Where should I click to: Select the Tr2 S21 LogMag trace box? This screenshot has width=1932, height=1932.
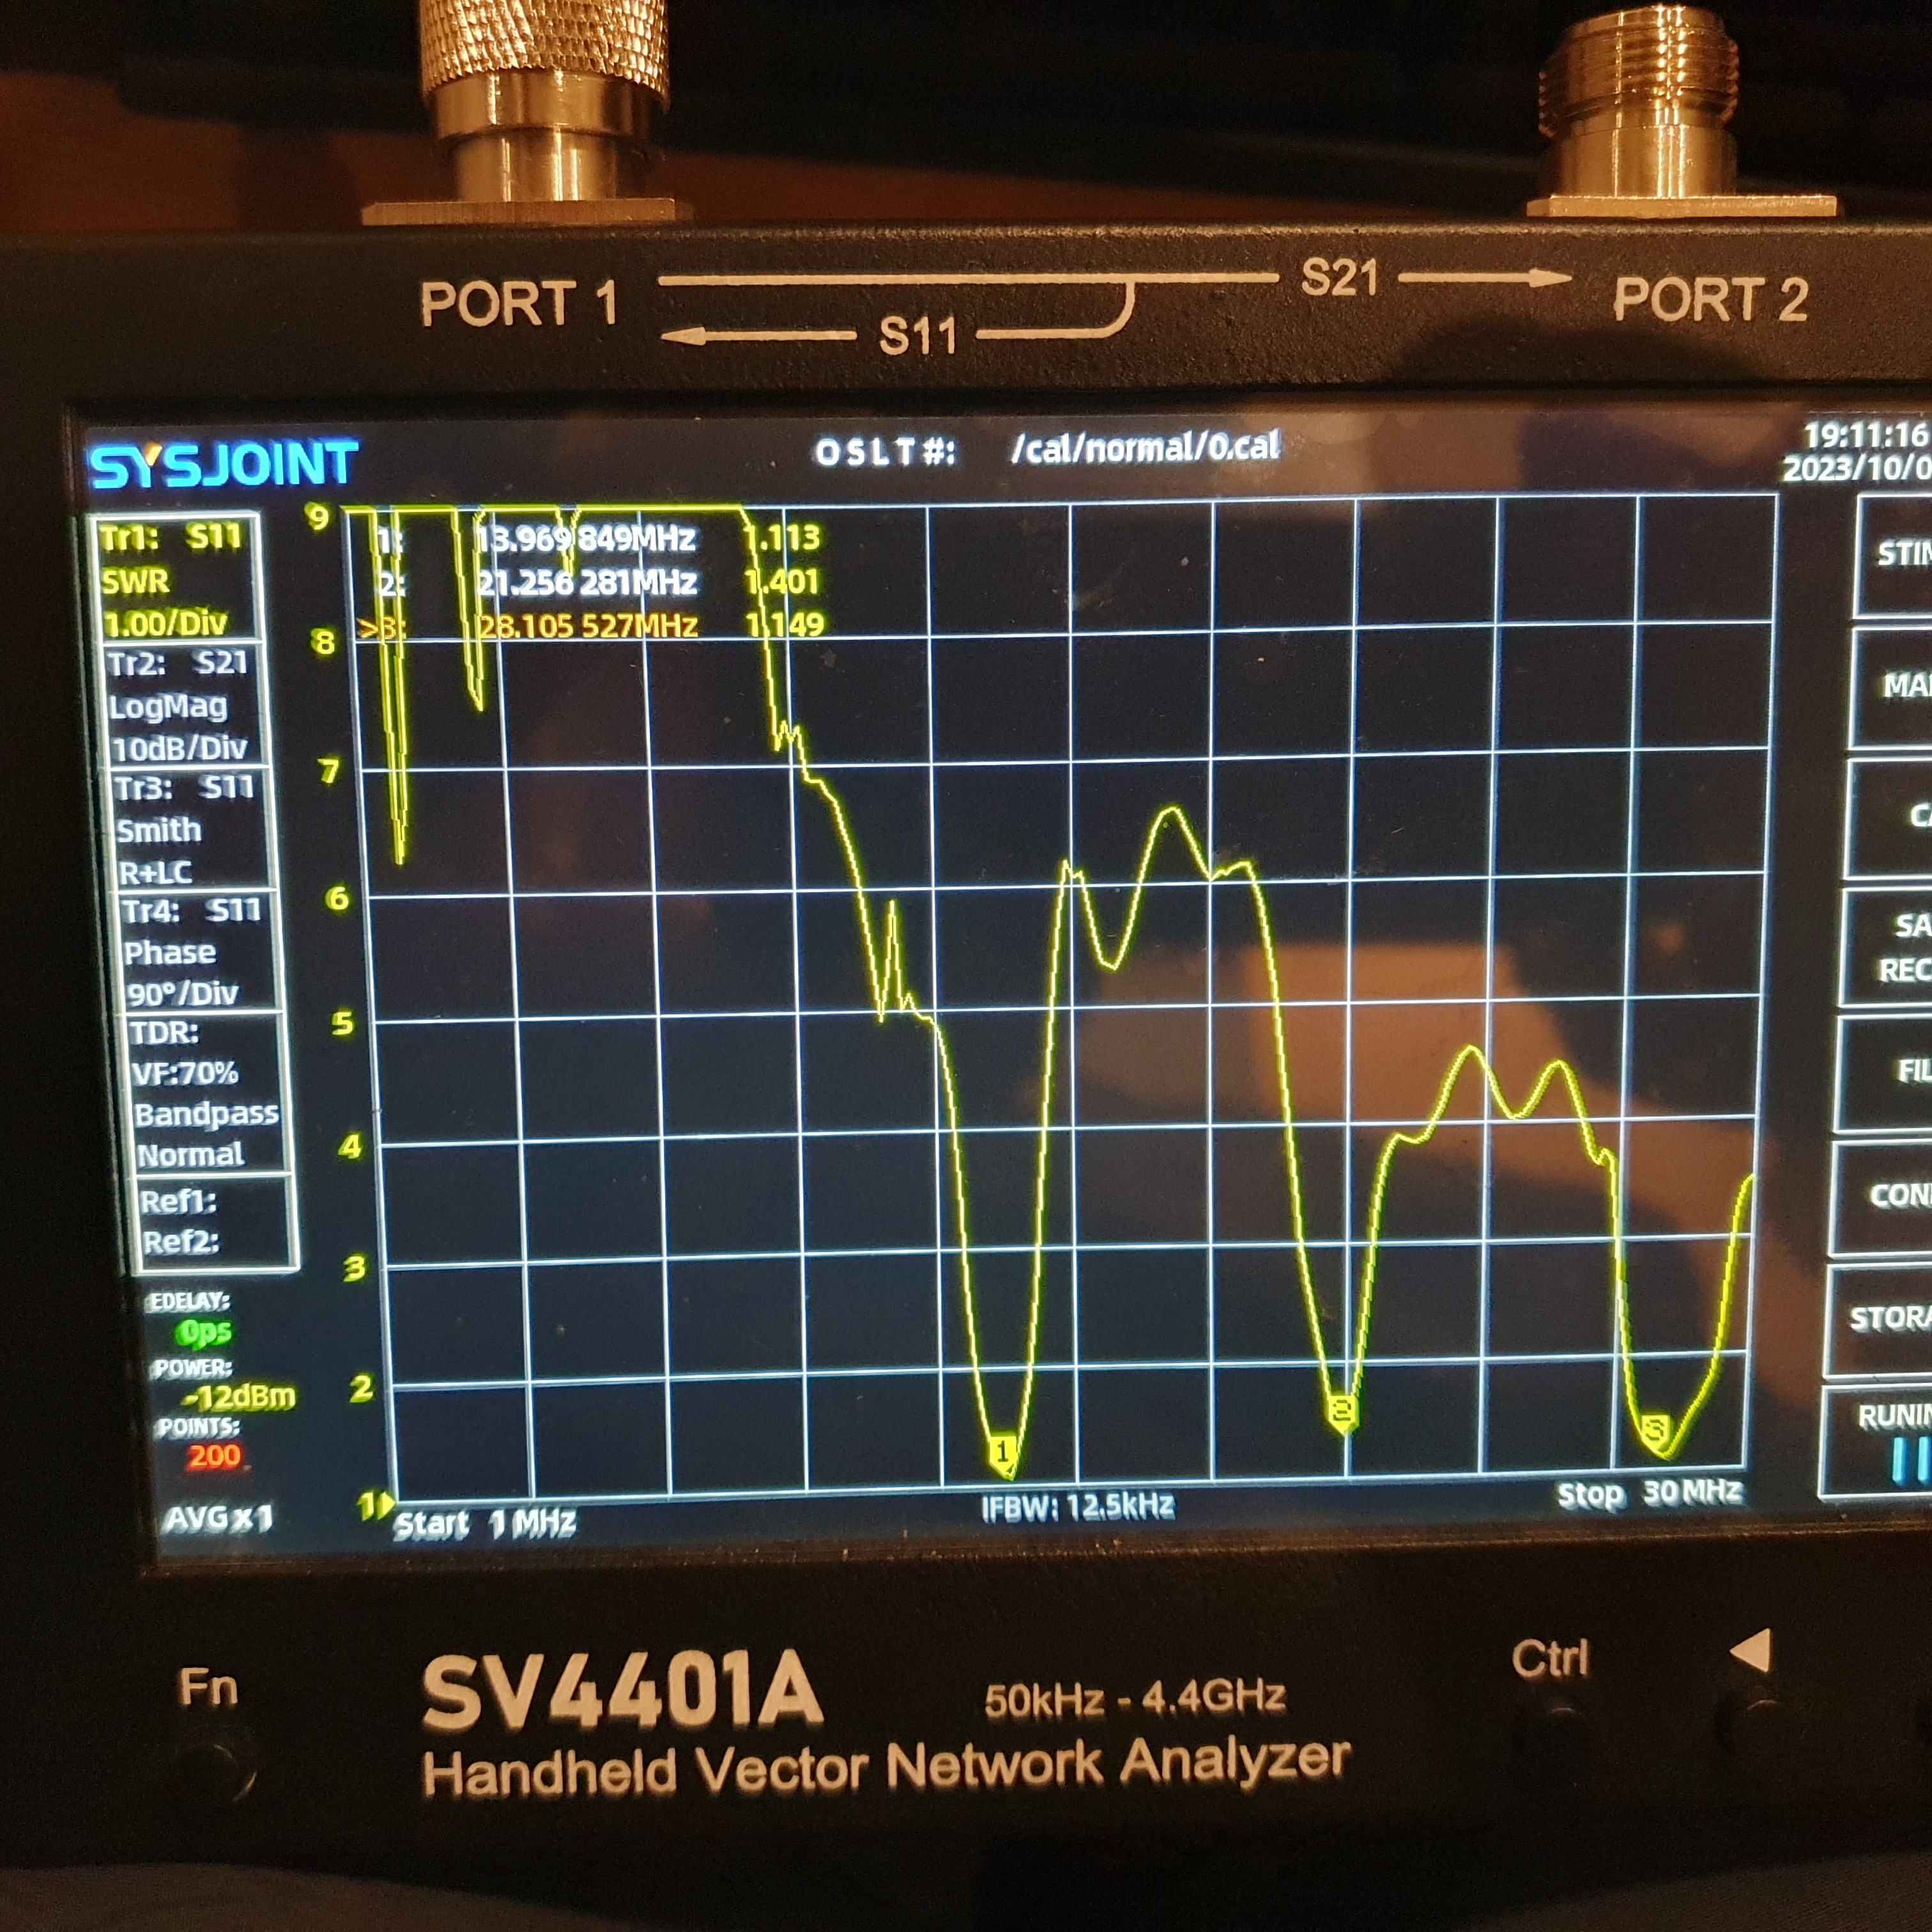pyautogui.click(x=186, y=705)
